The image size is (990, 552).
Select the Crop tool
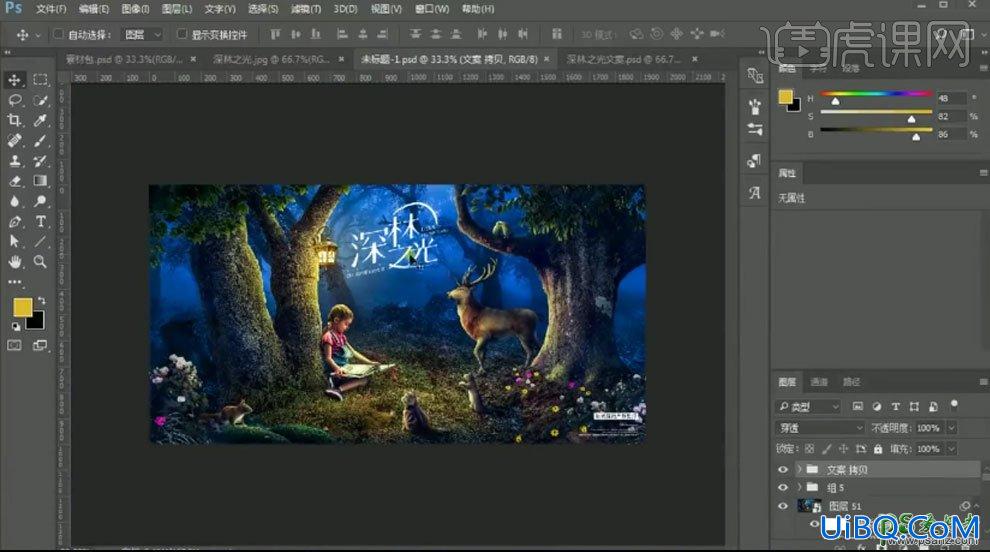15,121
